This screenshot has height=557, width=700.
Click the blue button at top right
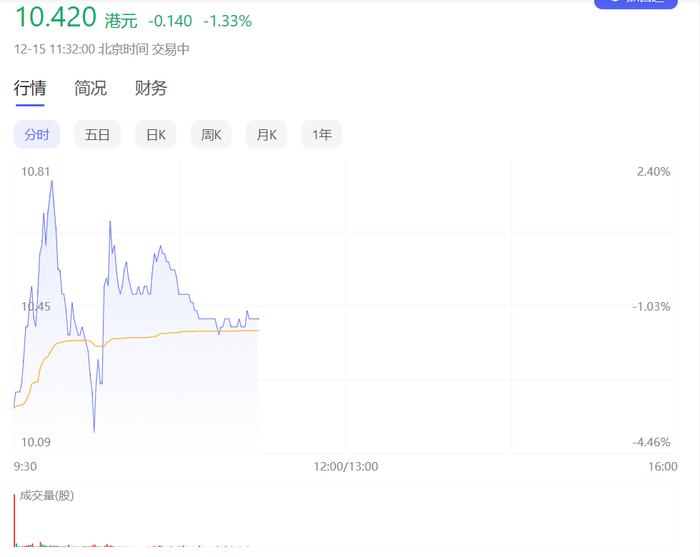tap(636, 4)
